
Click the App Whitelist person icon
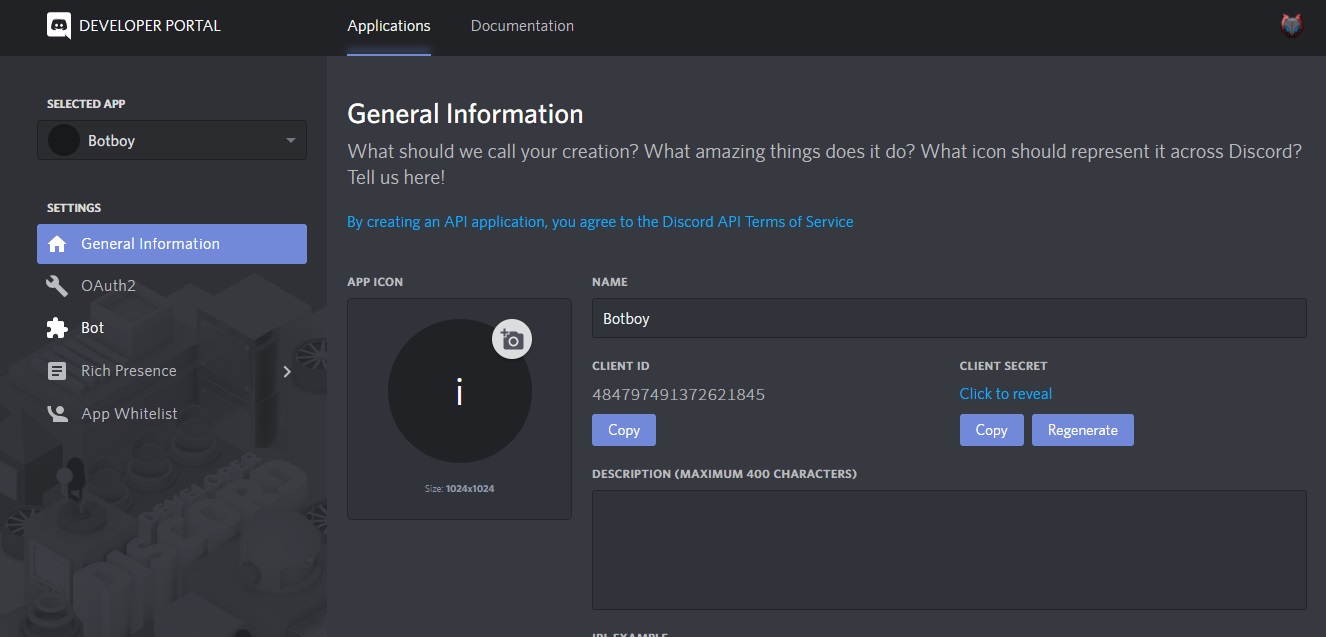[x=57, y=414]
